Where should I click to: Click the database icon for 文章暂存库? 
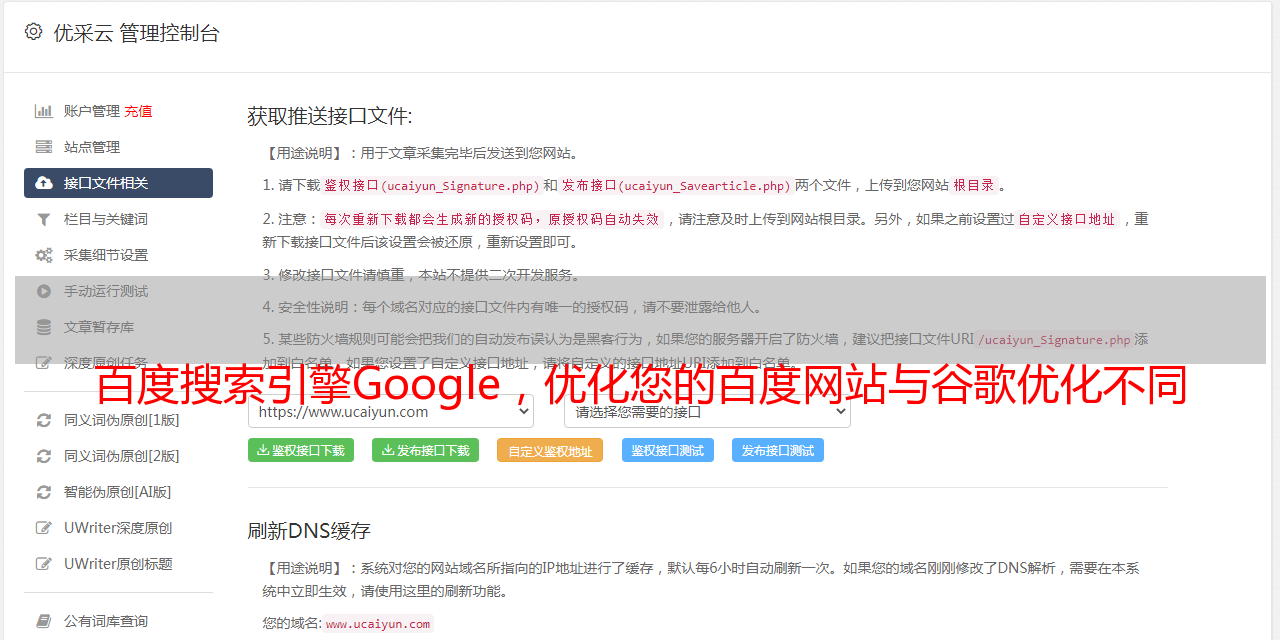43,327
